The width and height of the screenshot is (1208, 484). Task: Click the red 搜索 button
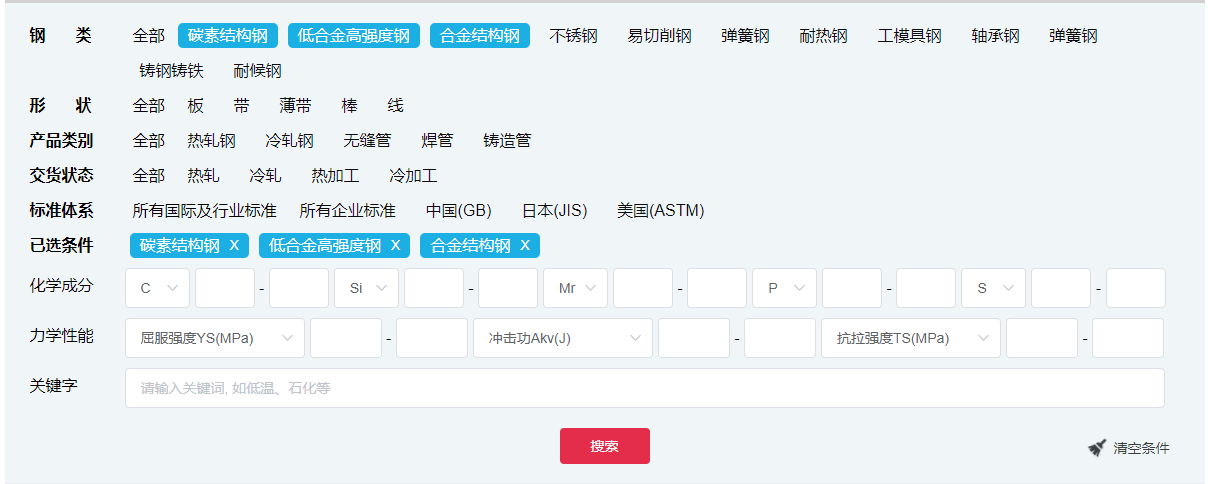605,446
